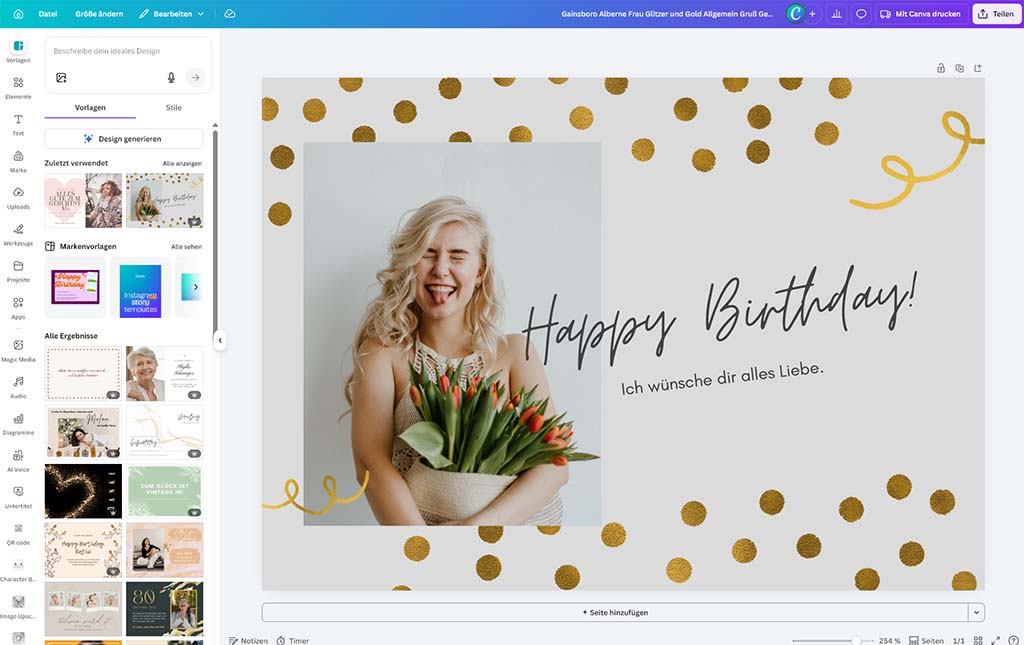Click Alle sehen link for Markenvorlagen

pos(187,247)
